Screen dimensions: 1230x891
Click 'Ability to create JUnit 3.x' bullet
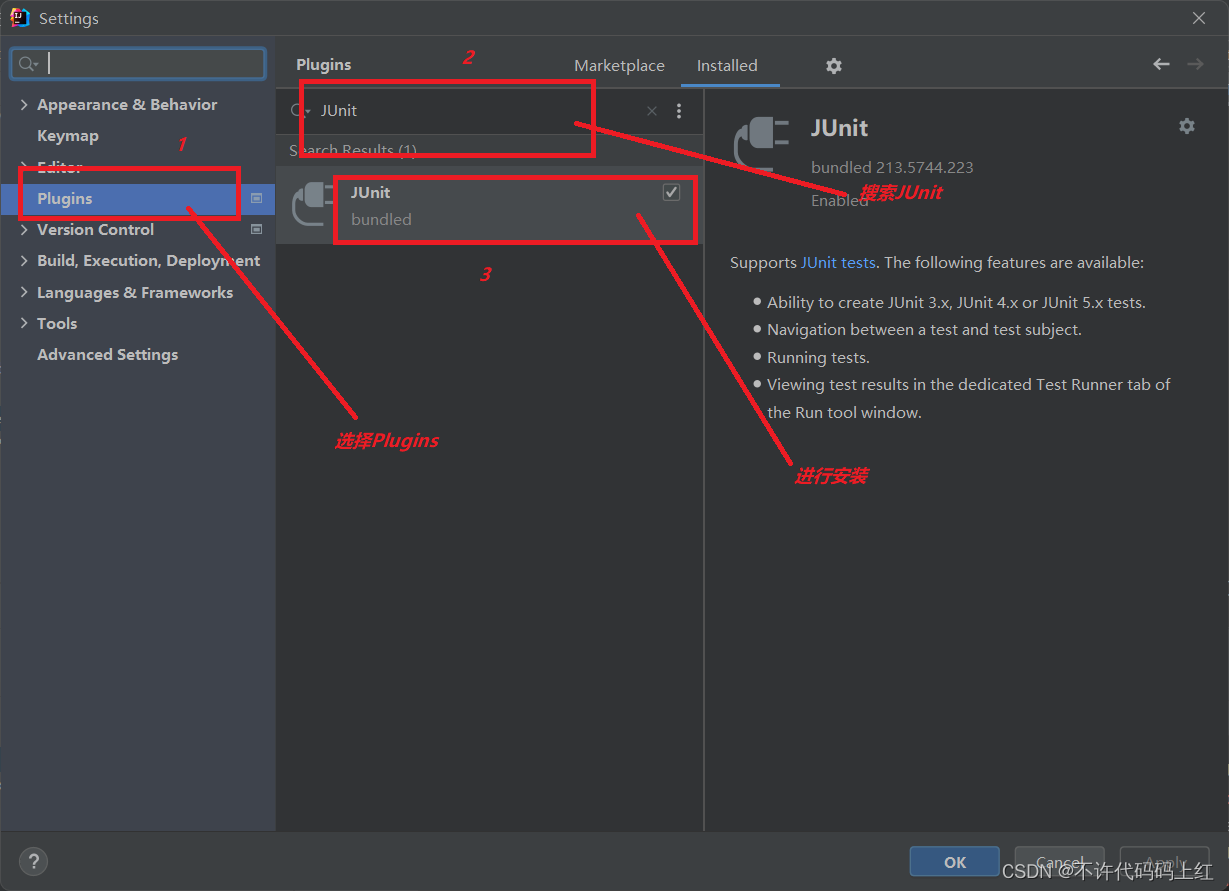point(956,302)
